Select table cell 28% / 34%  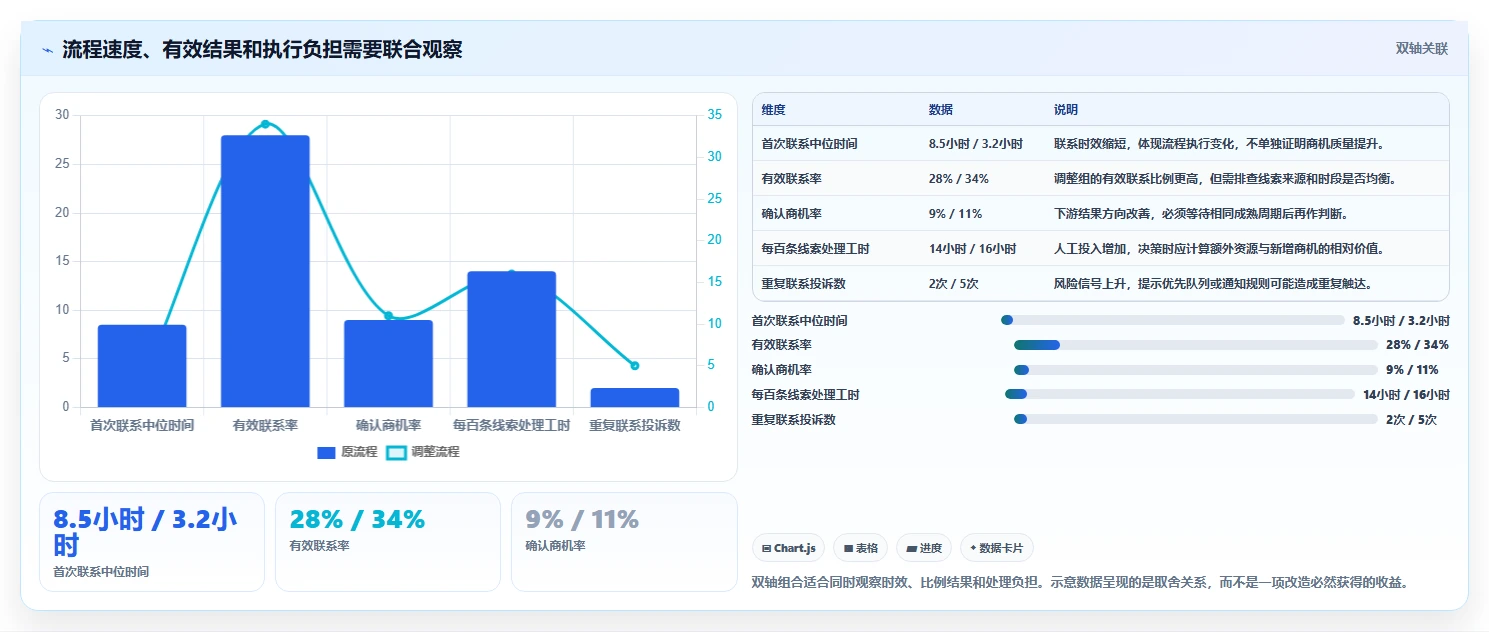point(959,179)
